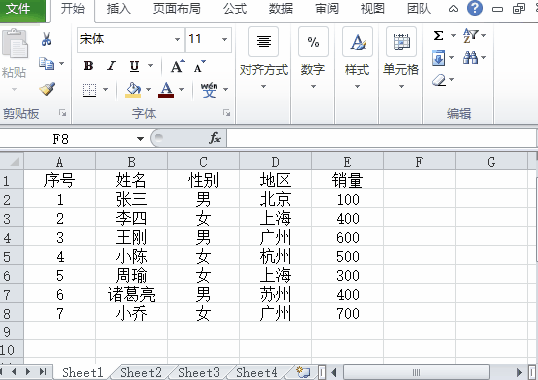Click the Cut scissors icon
Image resolution: width=538 pixels, height=380 pixels.
click(x=46, y=39)
